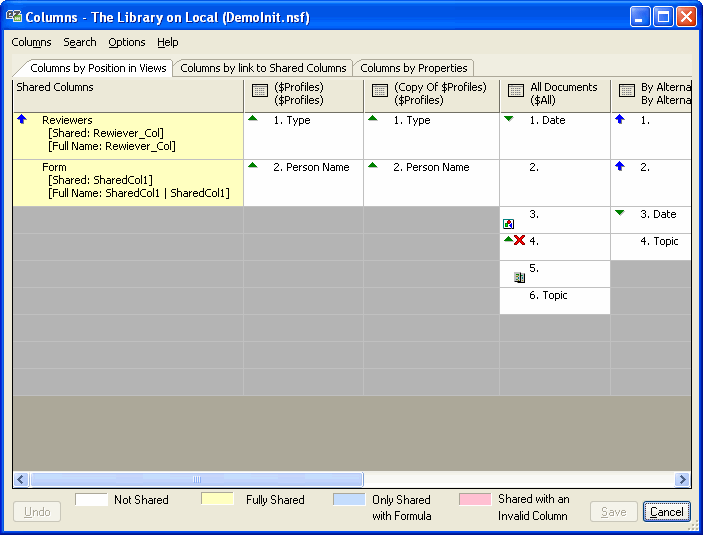
Task: Switch to Columns by Properties tab
Action: tap(413, 68)
